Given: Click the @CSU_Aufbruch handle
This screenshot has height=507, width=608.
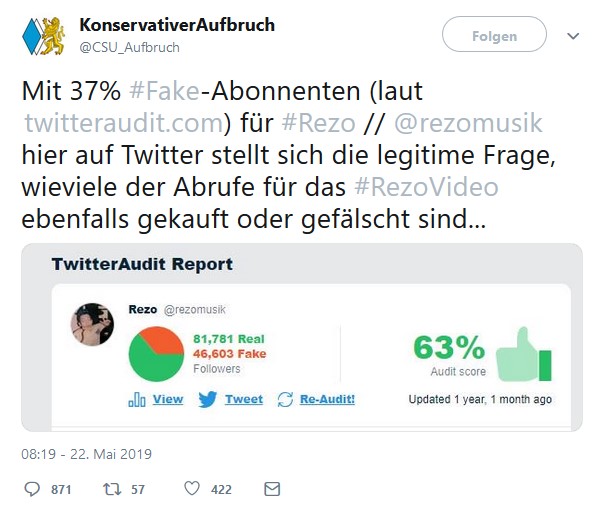Looking at the screenshot, I should point(130,47).
